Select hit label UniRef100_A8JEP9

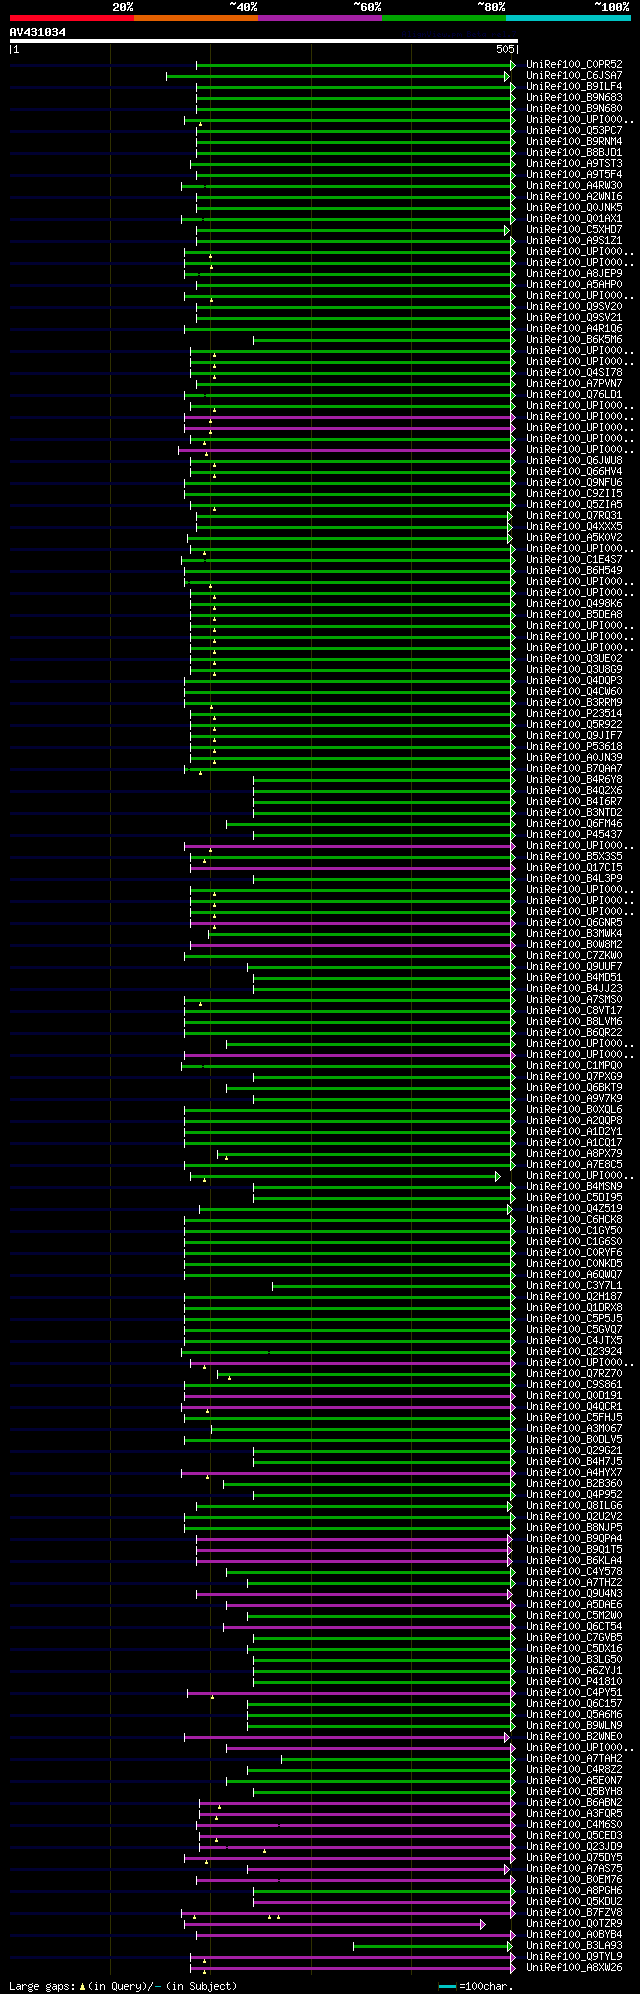pyautogui.click(x=574, y=274)
